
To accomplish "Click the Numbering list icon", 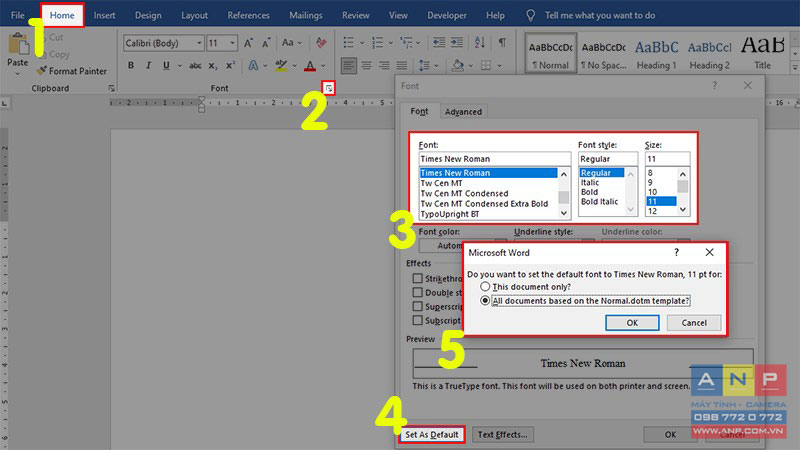I will [x=377, y=42].
